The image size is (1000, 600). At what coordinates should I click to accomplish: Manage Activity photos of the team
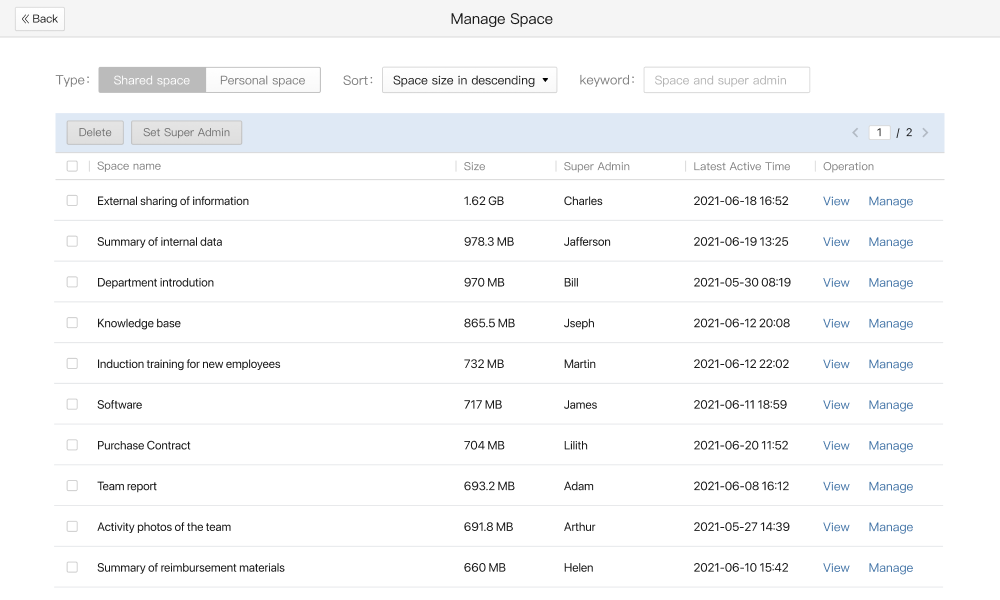(891, 527)
